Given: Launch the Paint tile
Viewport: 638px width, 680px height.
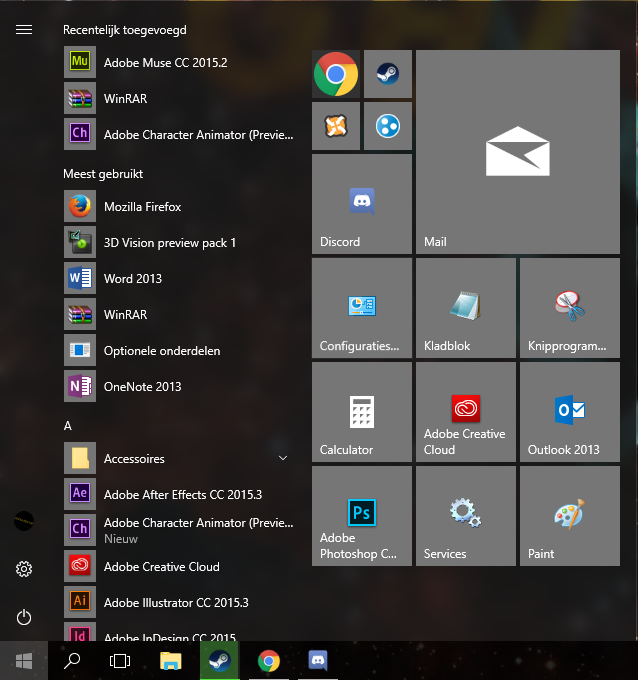Looking at the screenshot, I should click(570, 516).
